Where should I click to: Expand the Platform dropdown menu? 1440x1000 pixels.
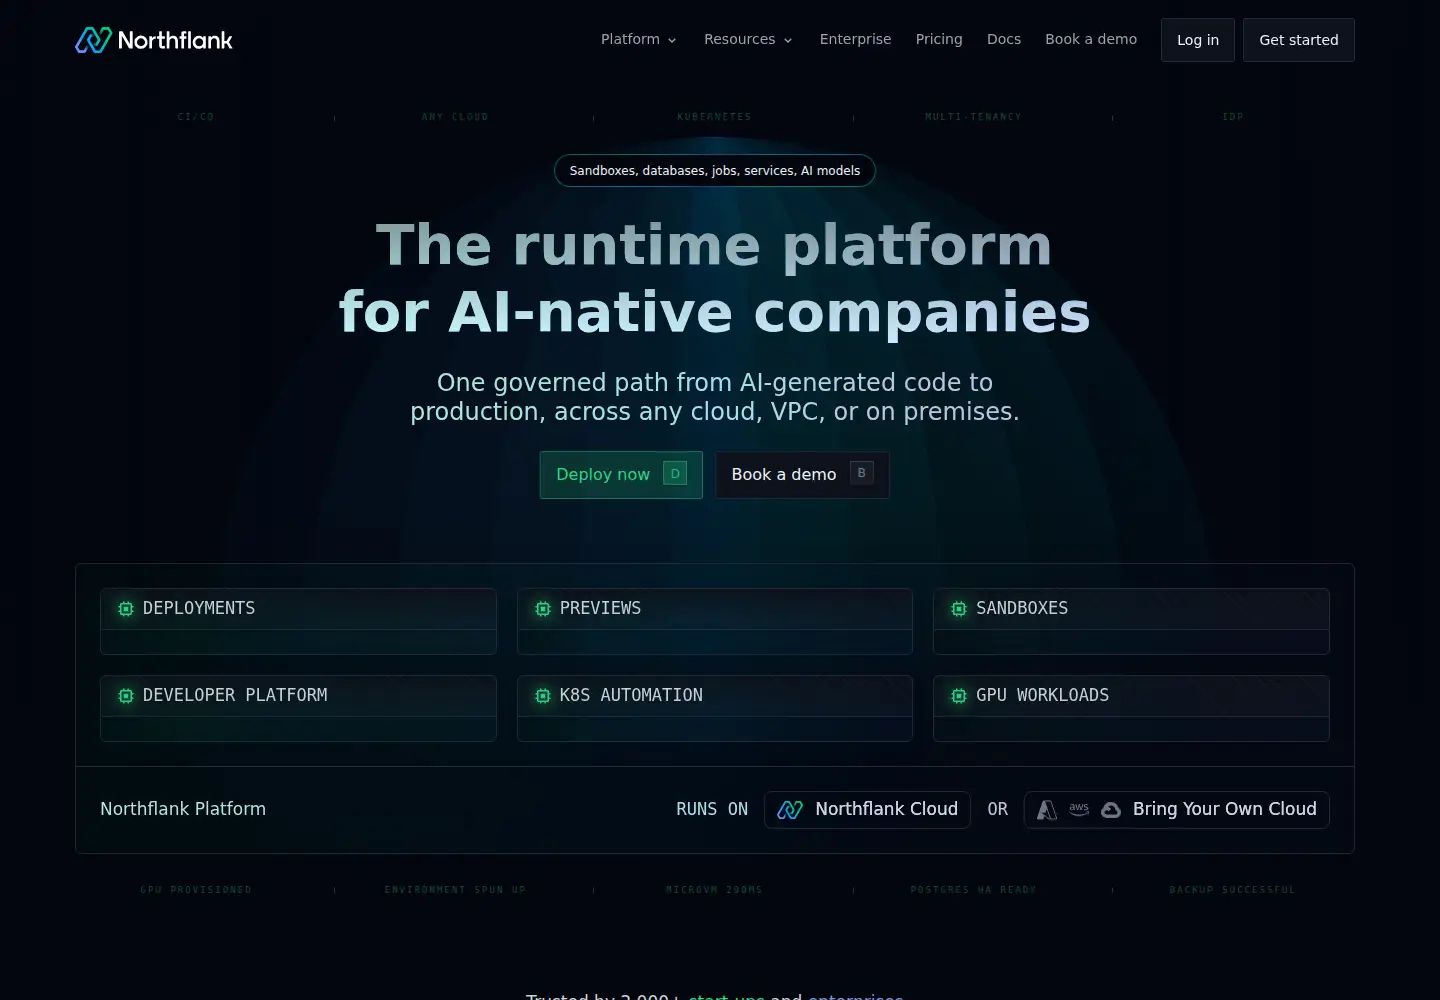point(639,40)
